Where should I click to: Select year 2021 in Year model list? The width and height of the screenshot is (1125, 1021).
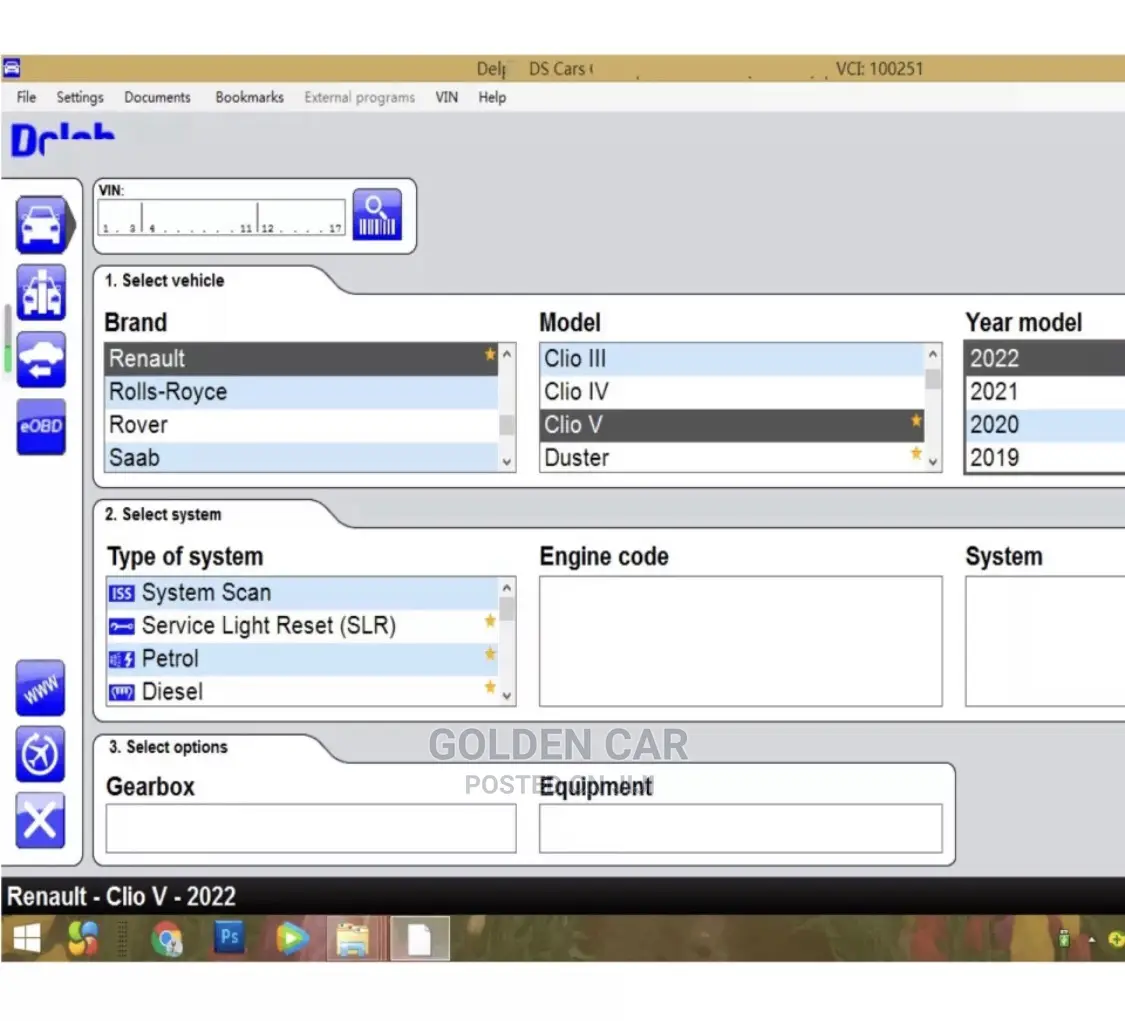pos(995,391)
